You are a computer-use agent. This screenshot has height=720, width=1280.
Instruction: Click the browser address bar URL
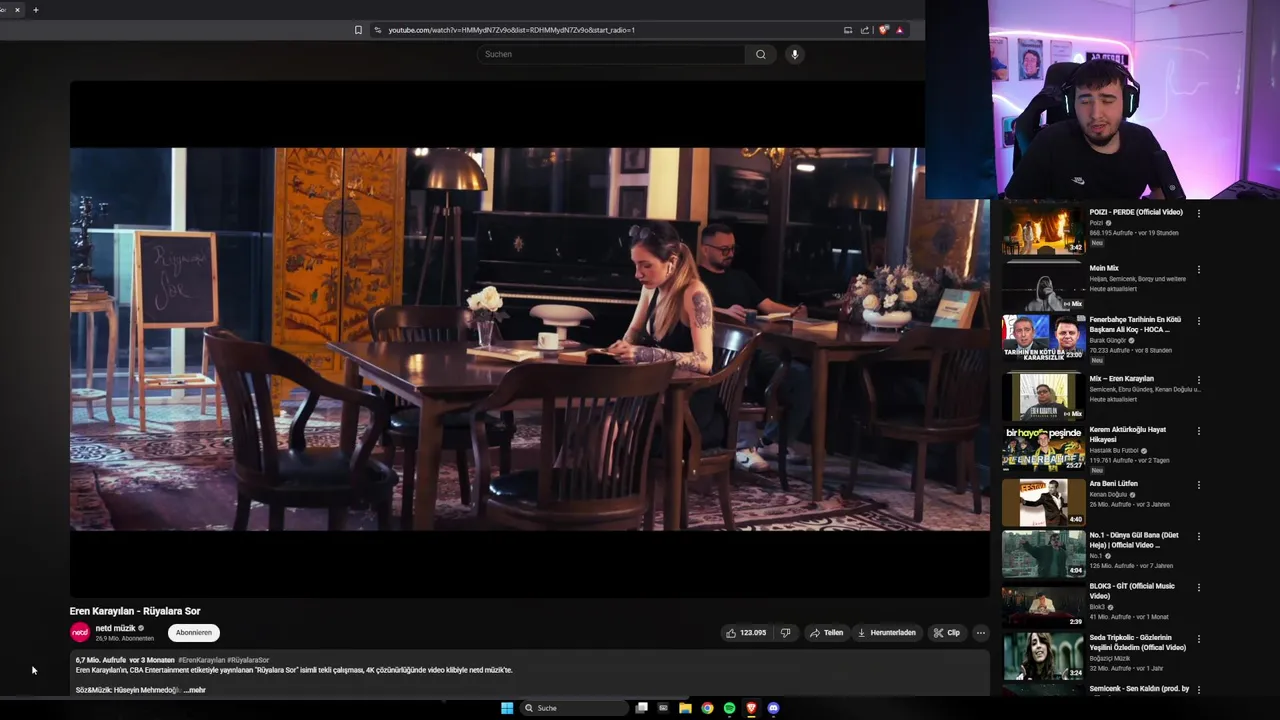point(511,30)
